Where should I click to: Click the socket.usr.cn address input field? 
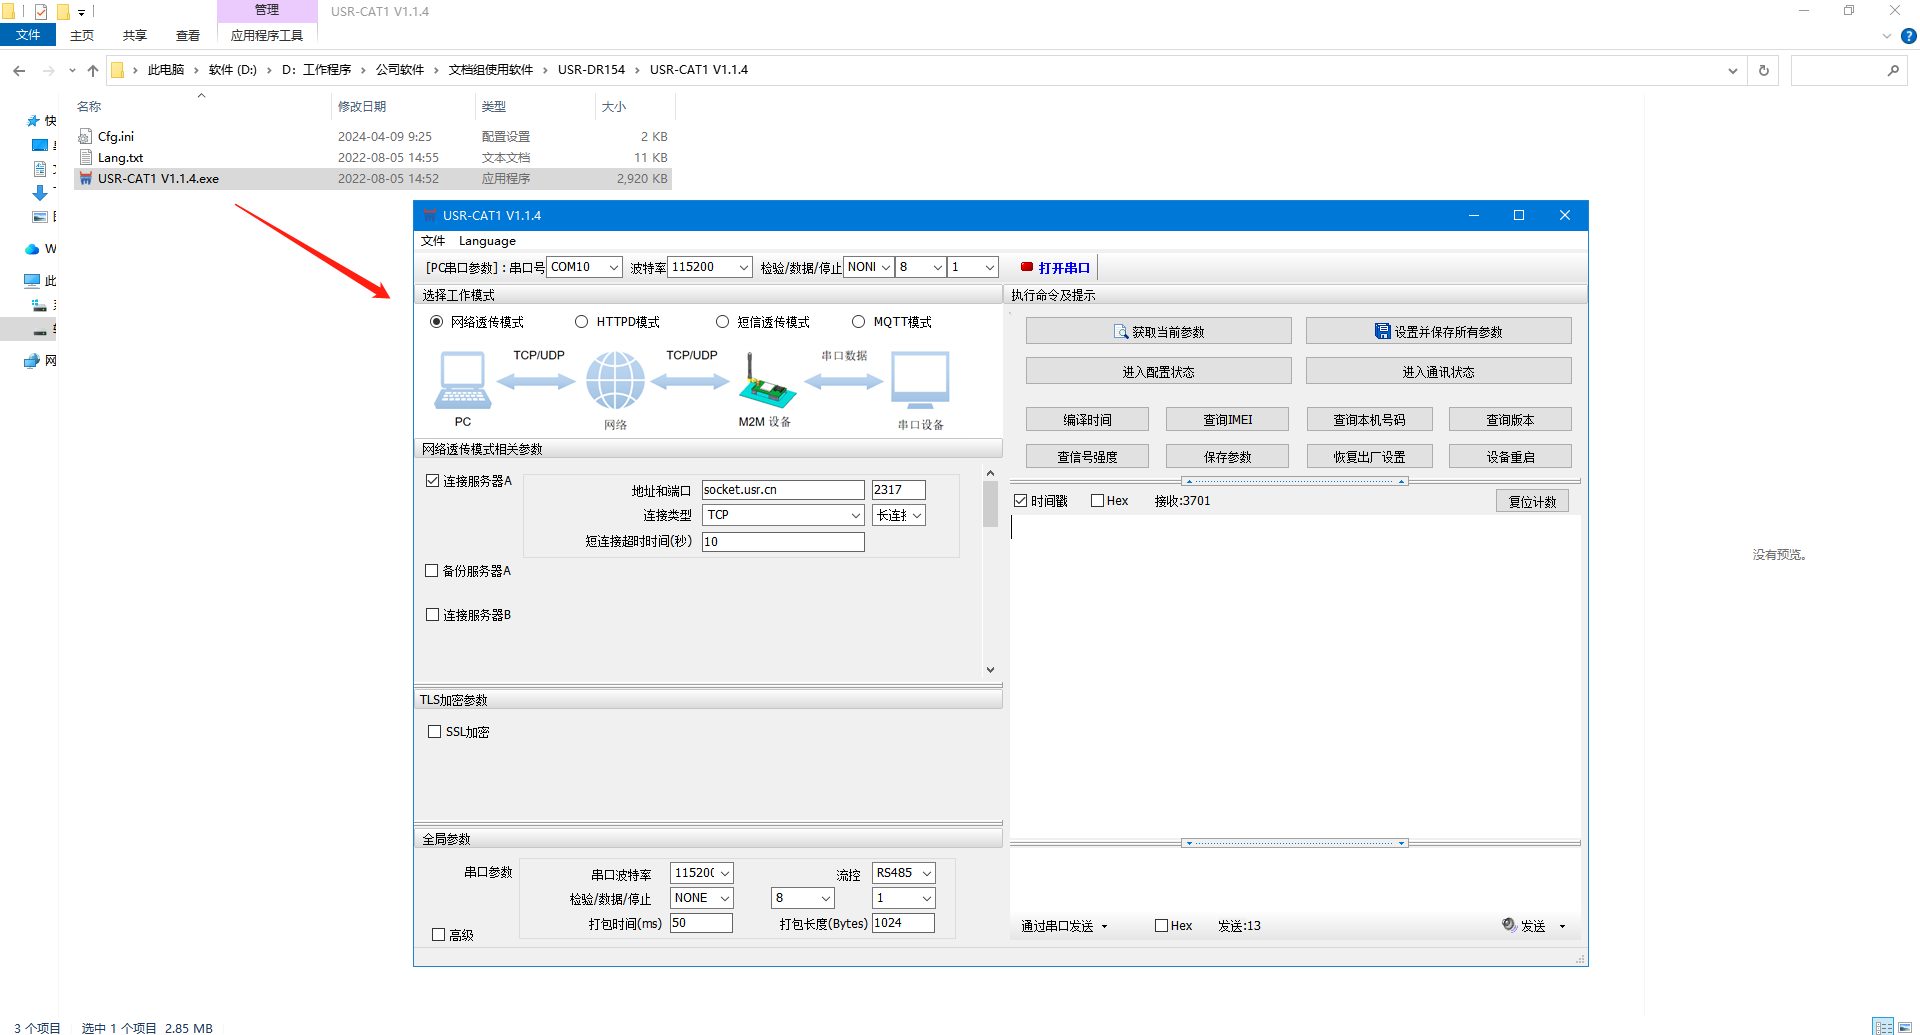(x=782, y=490)
